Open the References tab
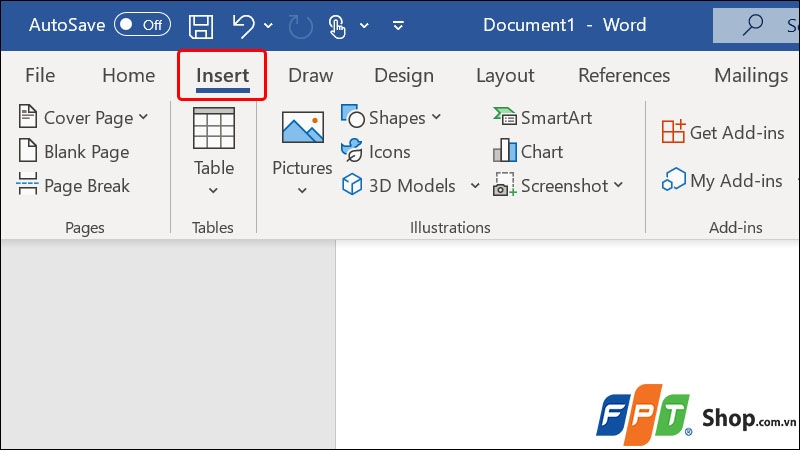The image size is (800, 450). (x=623, y=76)
